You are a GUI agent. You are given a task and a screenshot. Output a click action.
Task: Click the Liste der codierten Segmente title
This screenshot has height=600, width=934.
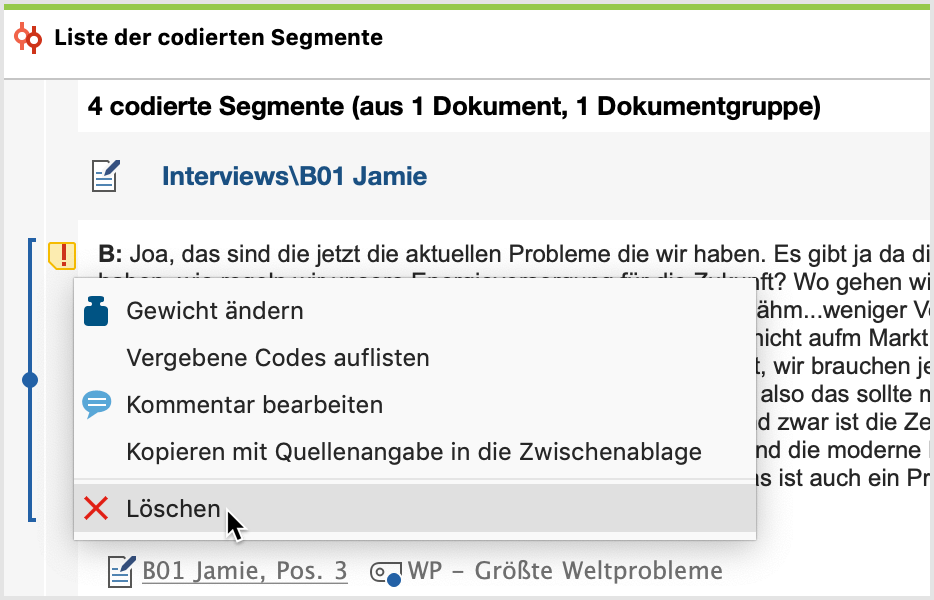(x=219, y=38)
